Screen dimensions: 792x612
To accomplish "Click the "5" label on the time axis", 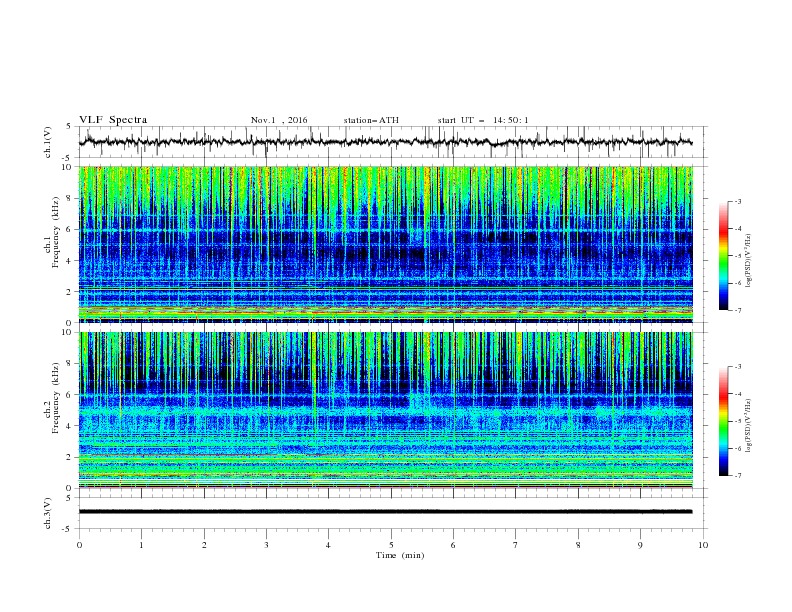I will coord(391,545).
